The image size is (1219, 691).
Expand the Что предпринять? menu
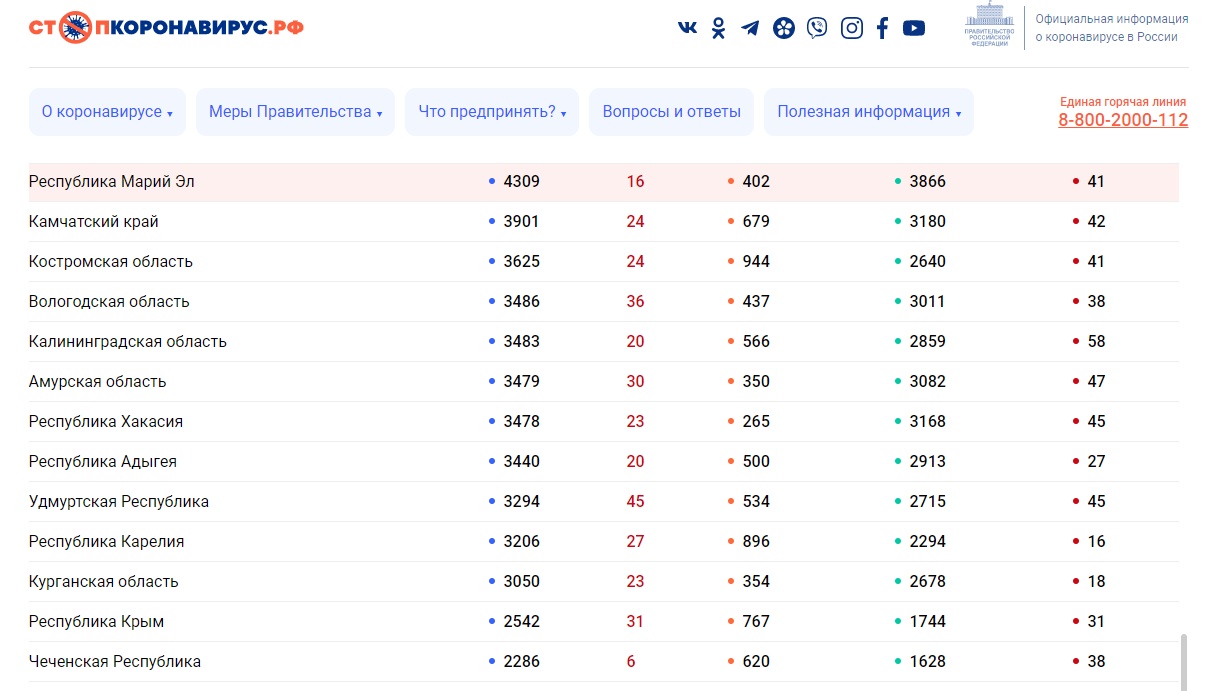pyautogui.click(x=492, y=112)
